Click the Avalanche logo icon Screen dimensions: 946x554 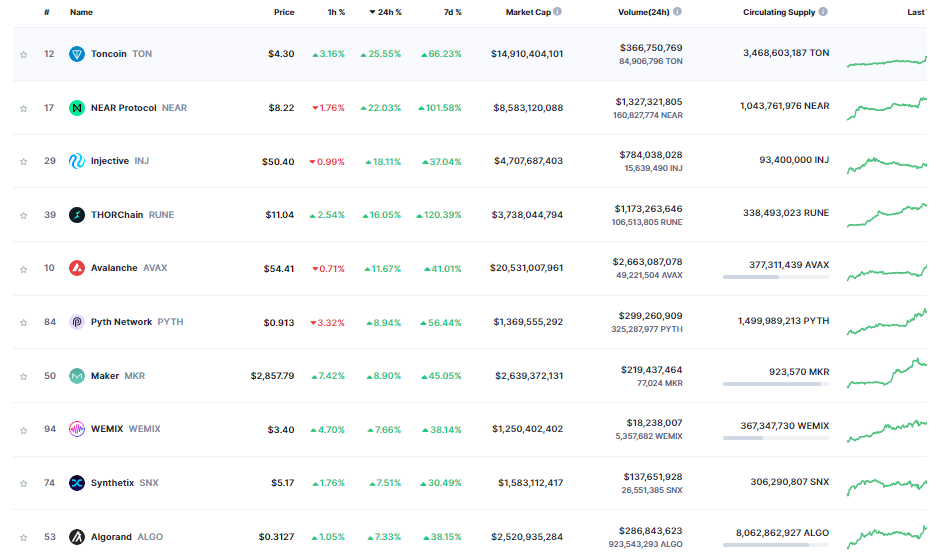coord(77,268)
